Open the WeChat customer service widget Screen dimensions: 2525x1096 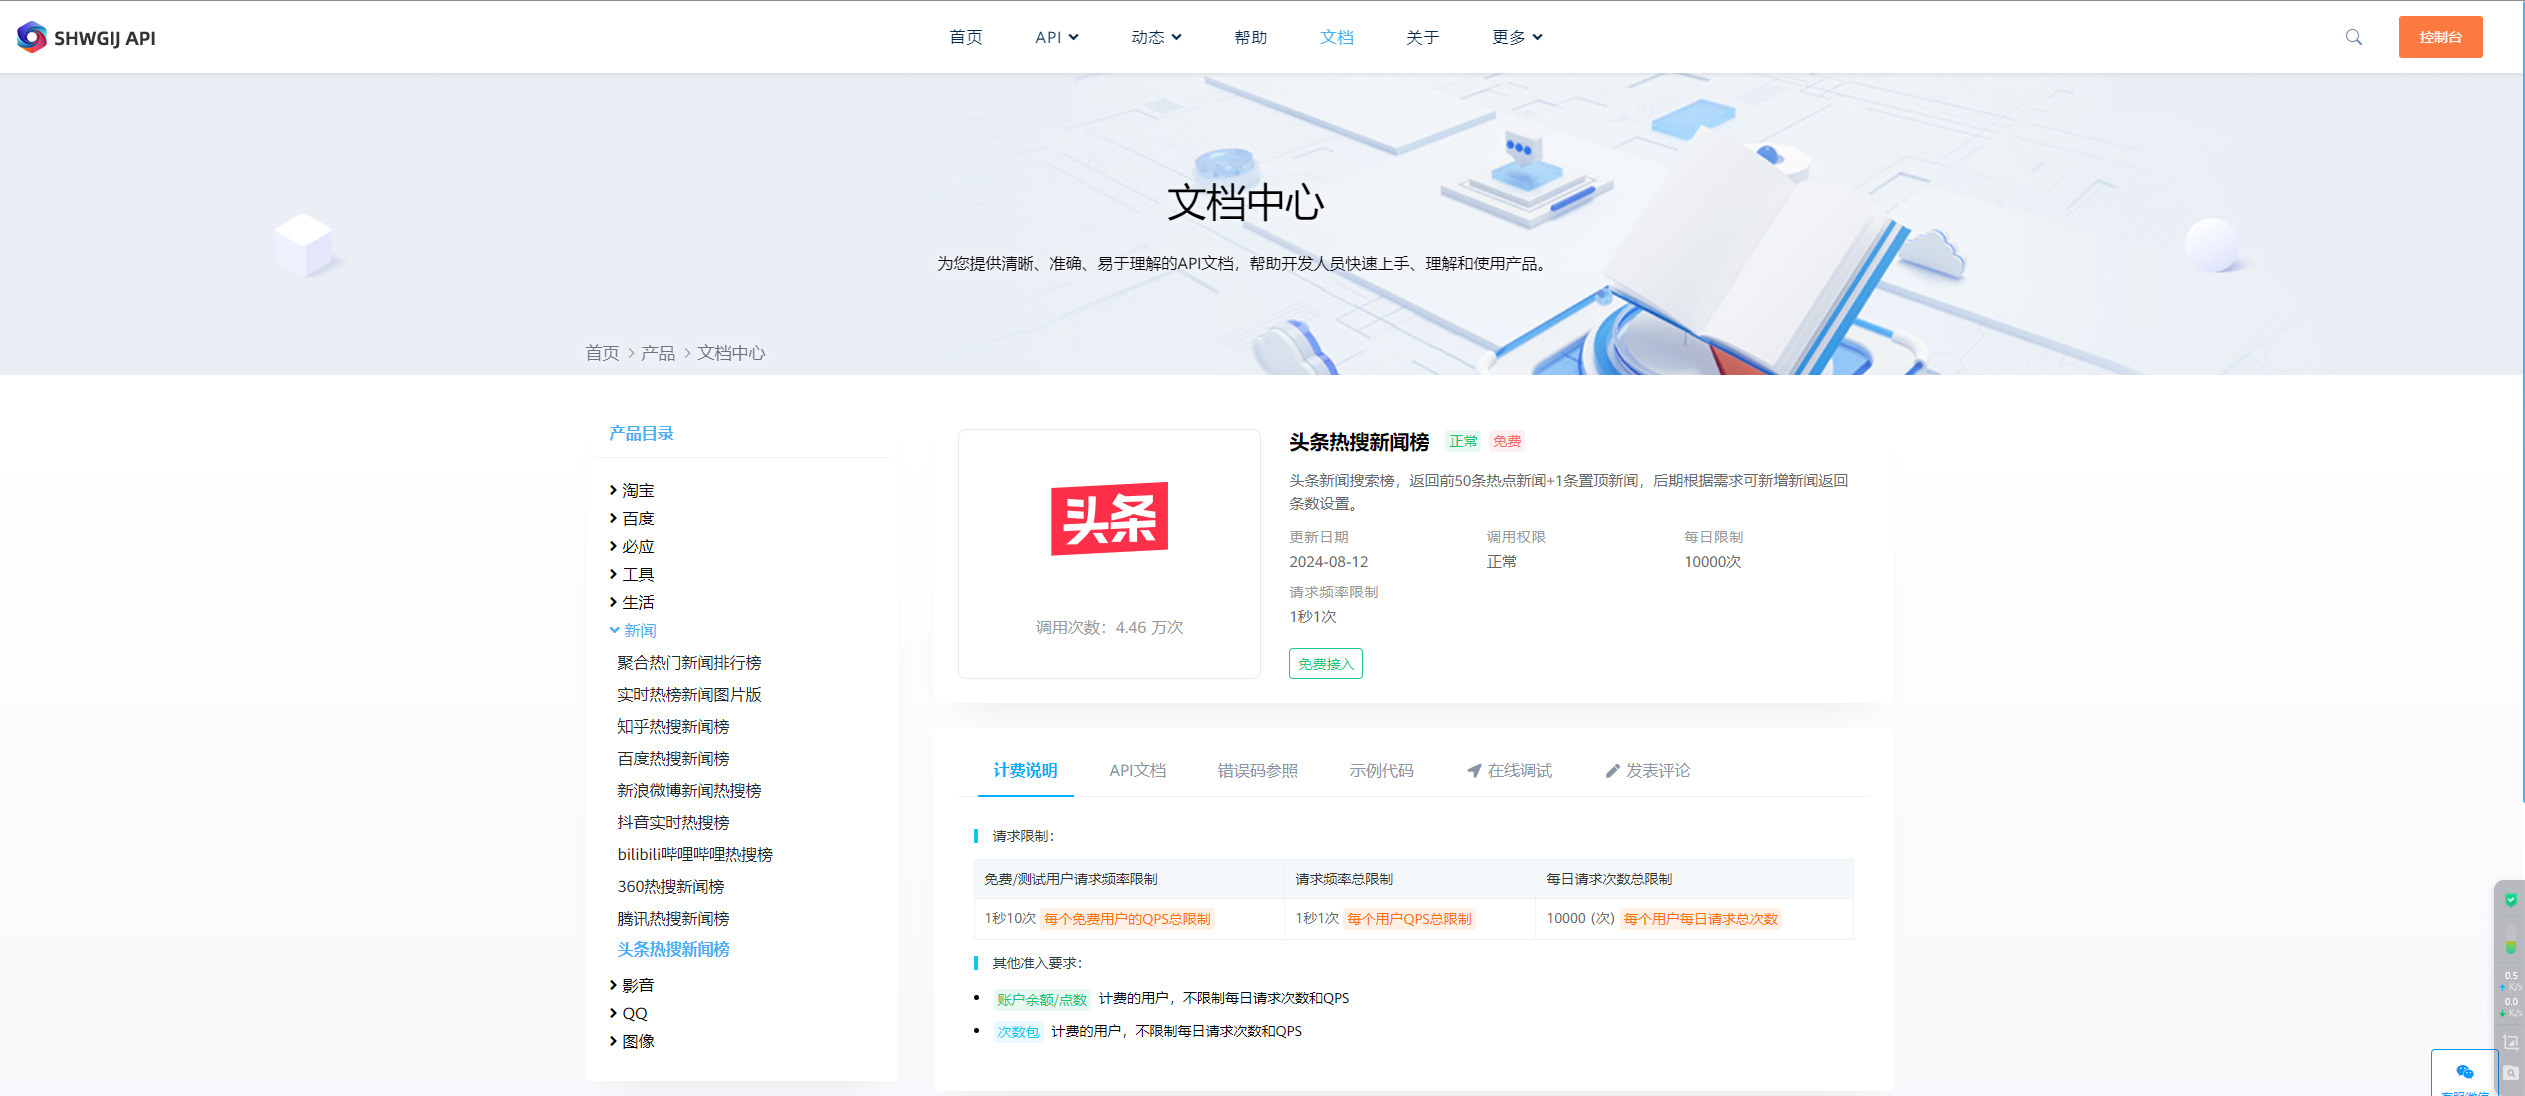(x=2464, y=1074)
